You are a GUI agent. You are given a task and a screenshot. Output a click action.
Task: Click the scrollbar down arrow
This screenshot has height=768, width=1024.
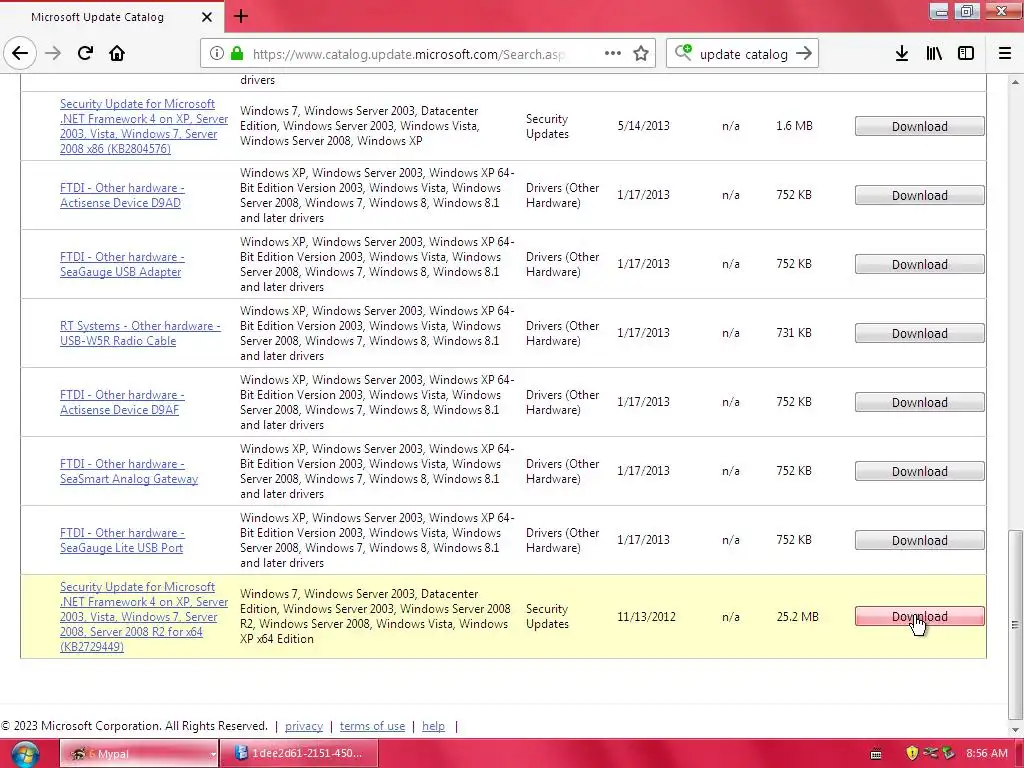click(x=1015, y=729)
